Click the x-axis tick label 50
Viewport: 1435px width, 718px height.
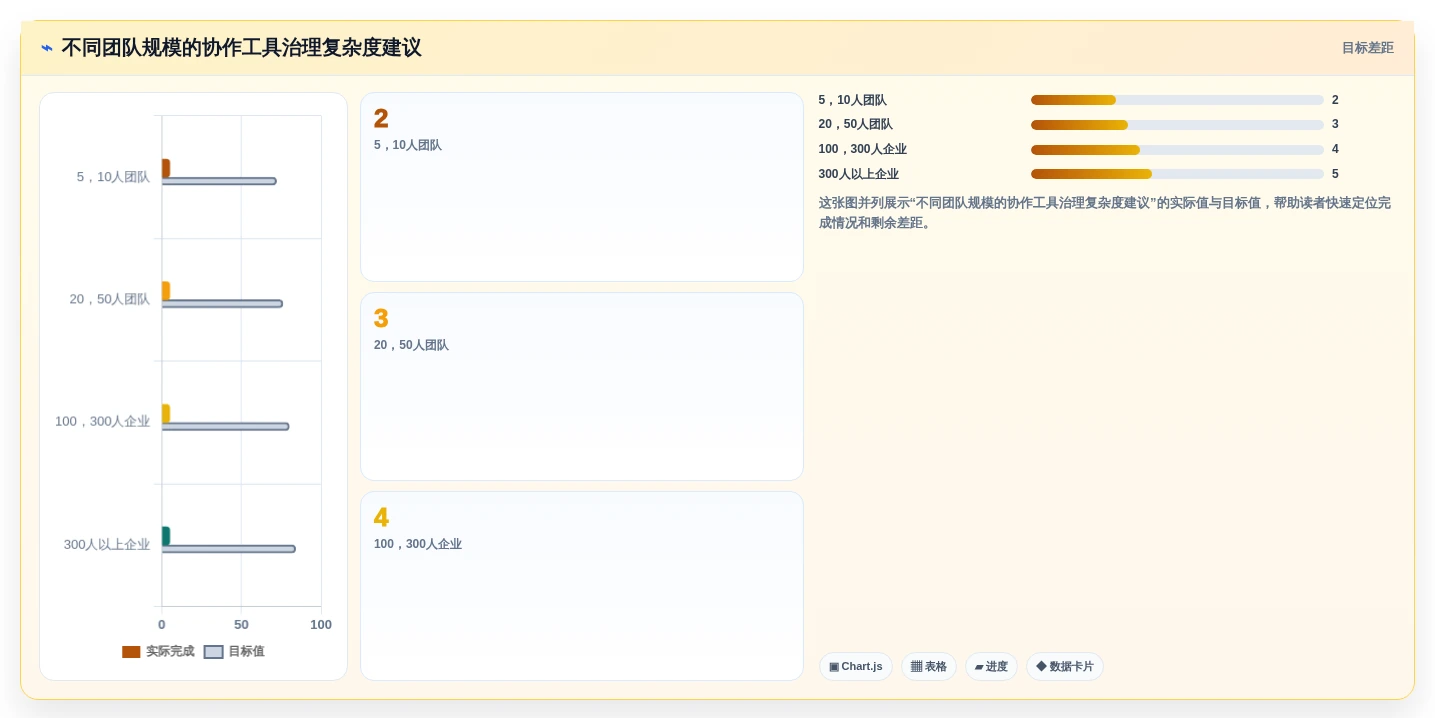tap(241, 625)
